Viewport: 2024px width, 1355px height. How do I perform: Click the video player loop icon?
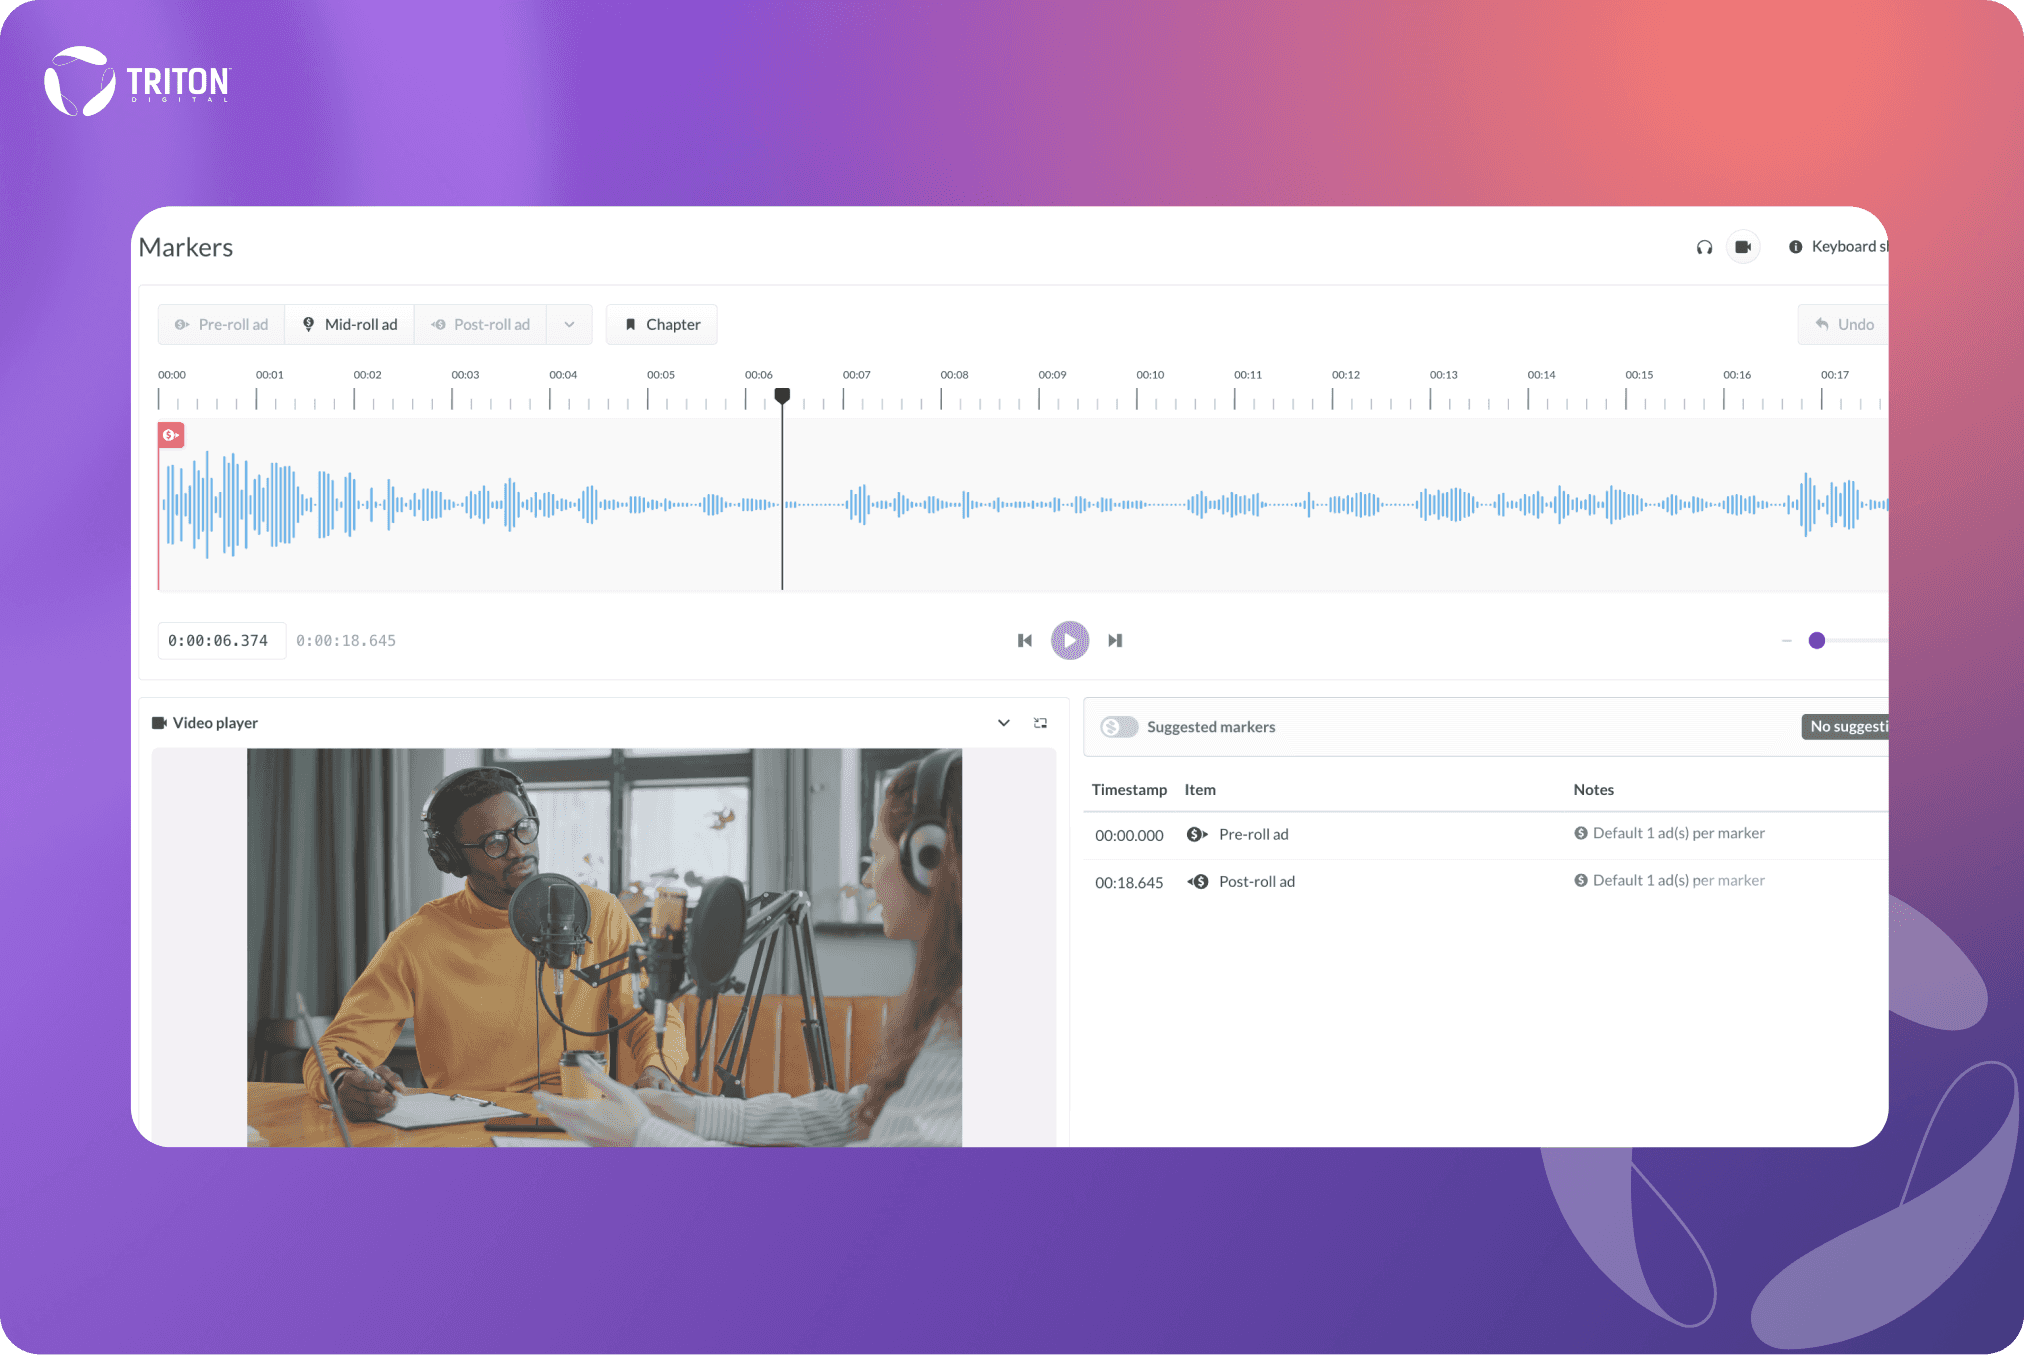click(x=1040, y=723)
